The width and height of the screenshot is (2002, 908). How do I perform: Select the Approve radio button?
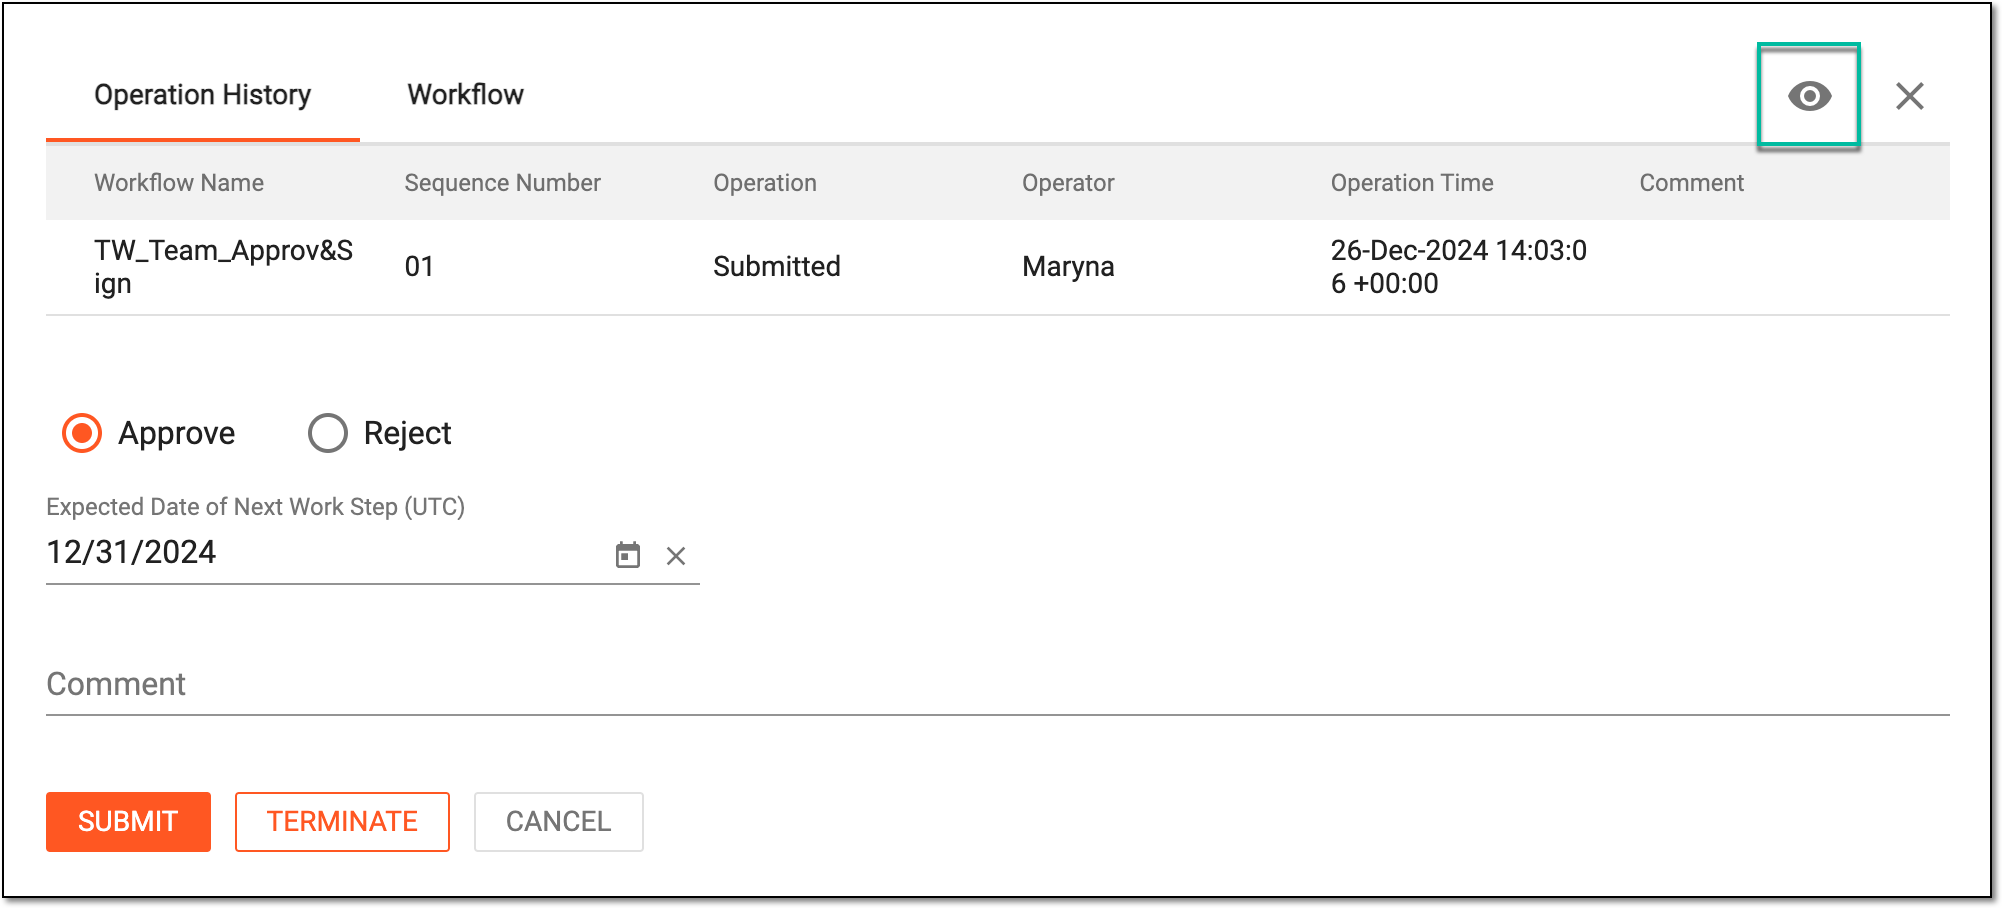[82, 433]
